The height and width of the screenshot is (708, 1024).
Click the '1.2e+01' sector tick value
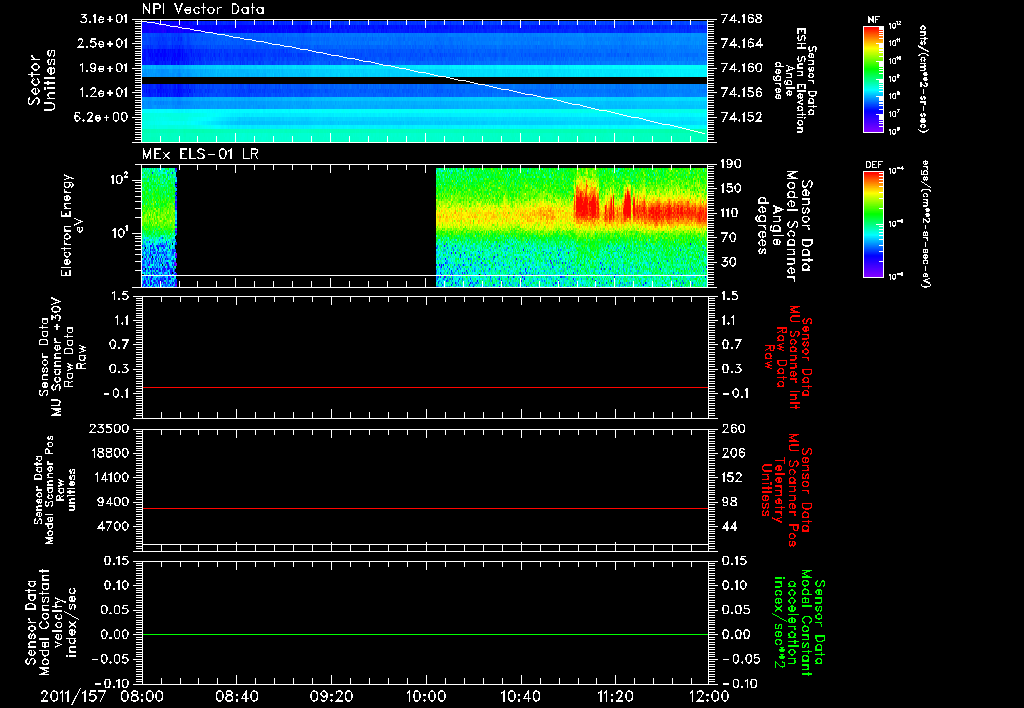(x=104, y=93)
